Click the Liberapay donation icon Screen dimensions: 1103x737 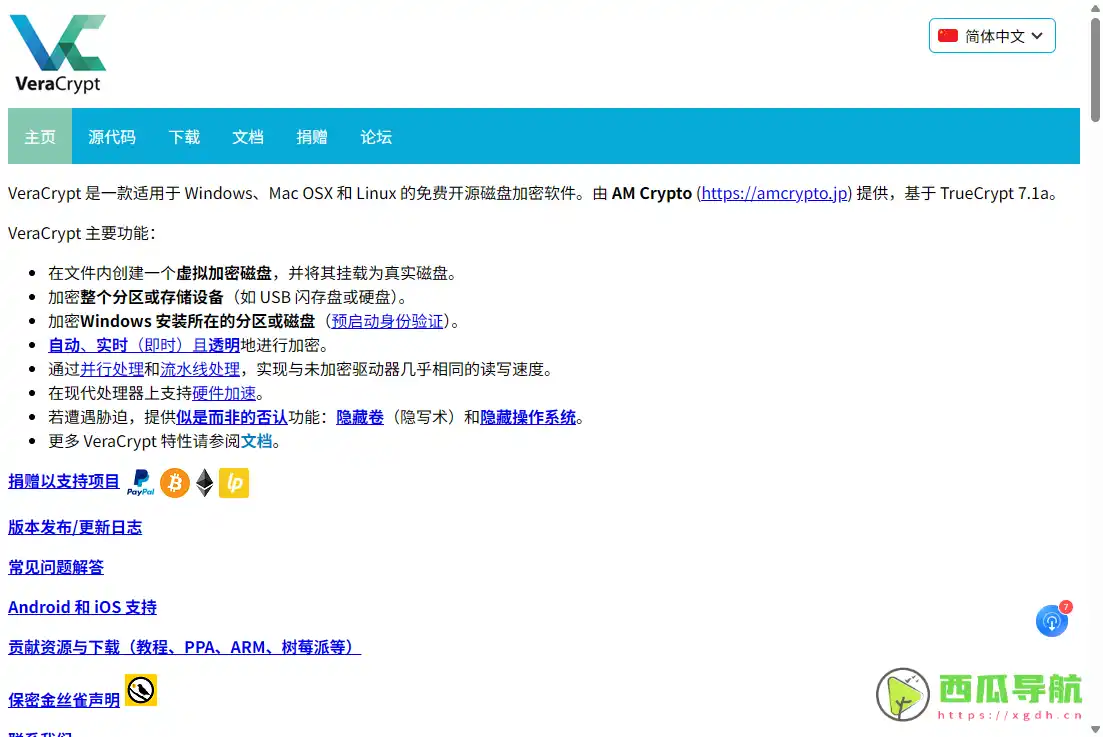pos(234,483)
